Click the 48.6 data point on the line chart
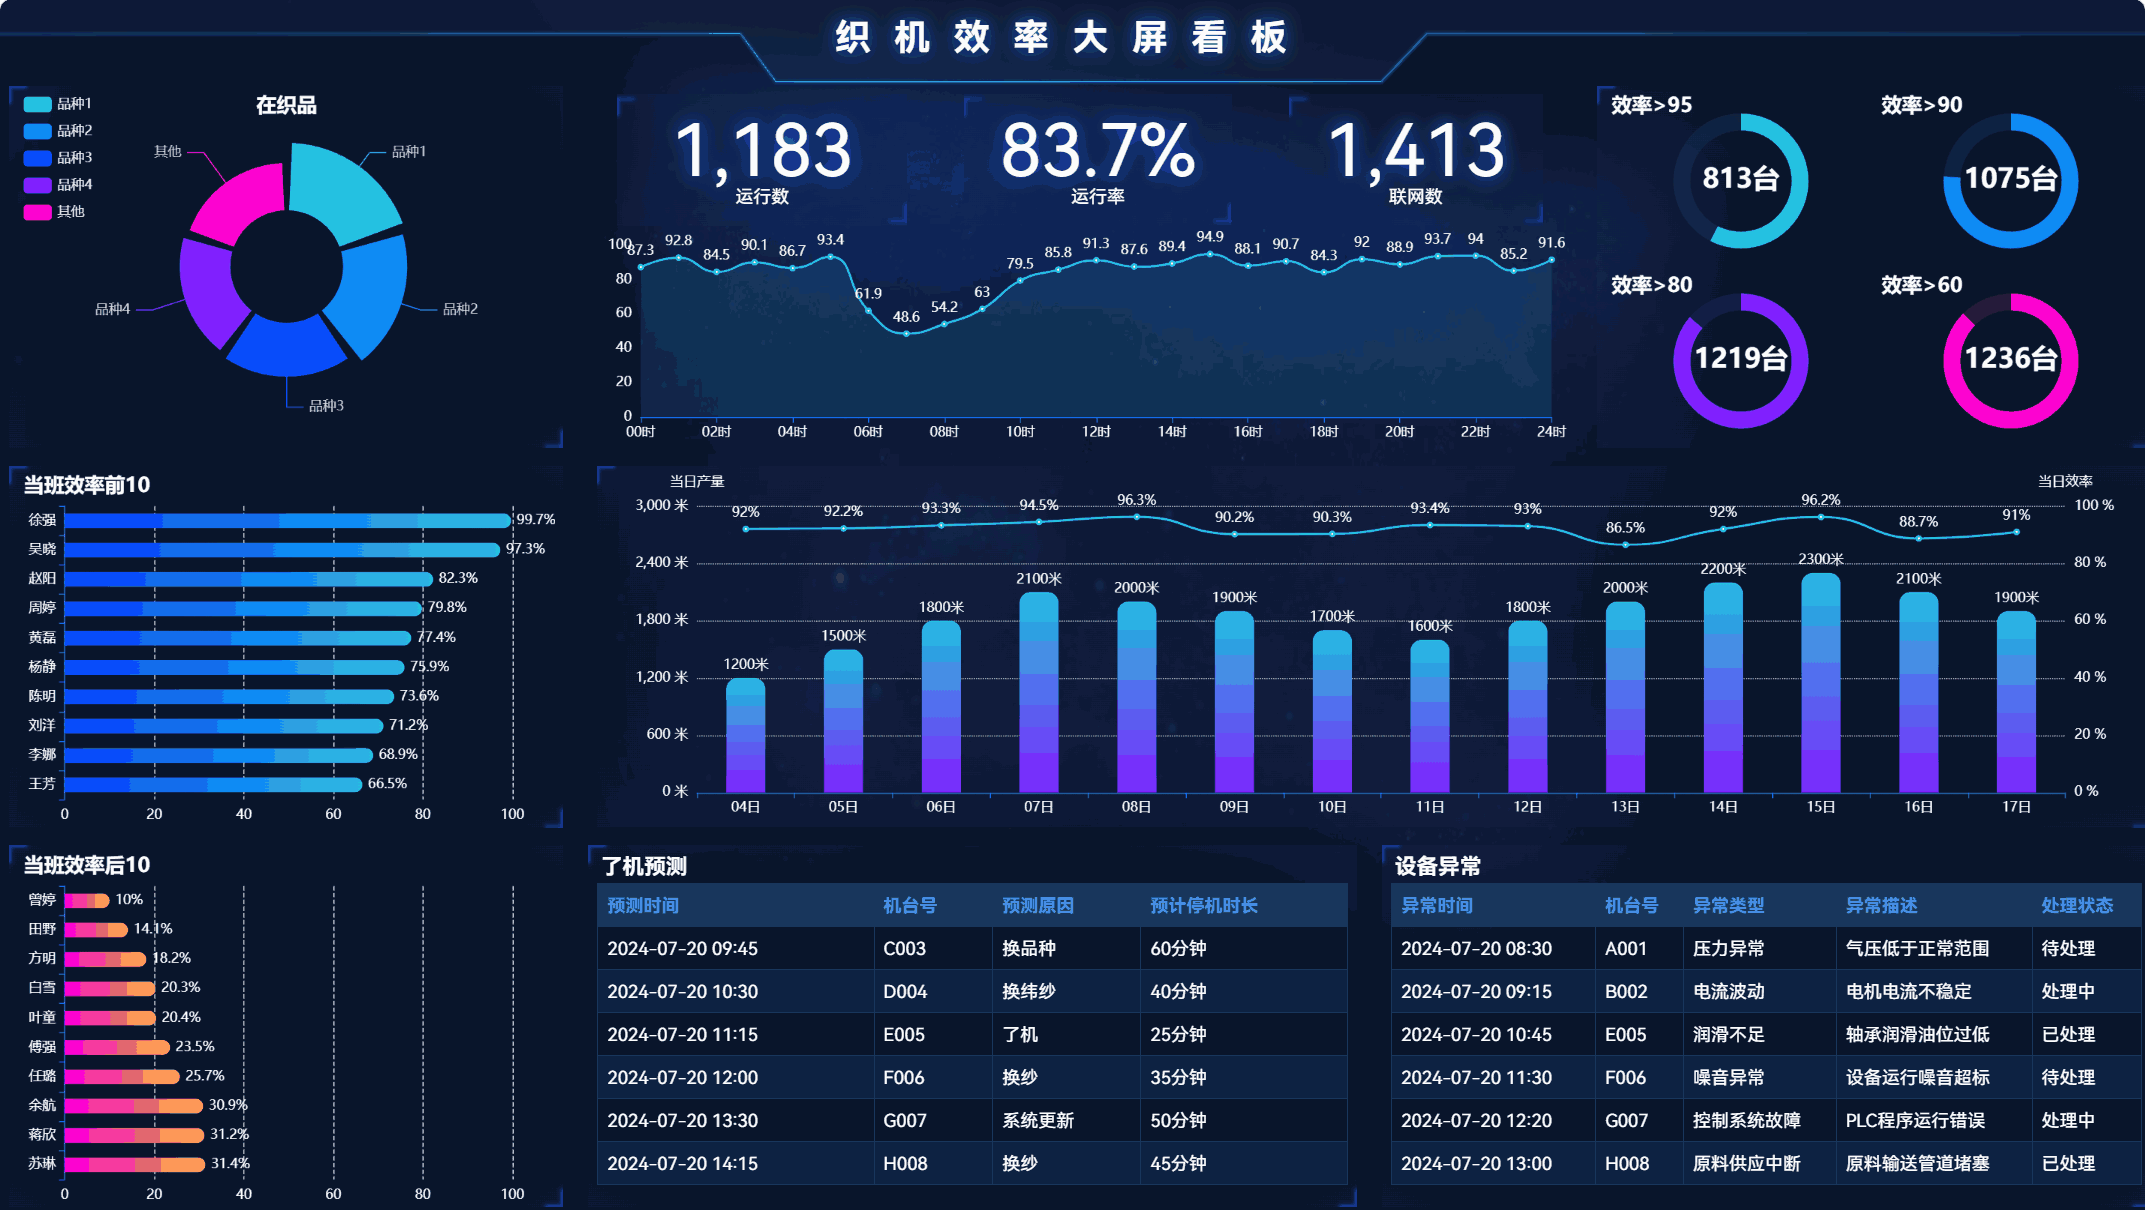Image resolution: width=2145 pixels, height=1210 pixels. pos(906,333)
